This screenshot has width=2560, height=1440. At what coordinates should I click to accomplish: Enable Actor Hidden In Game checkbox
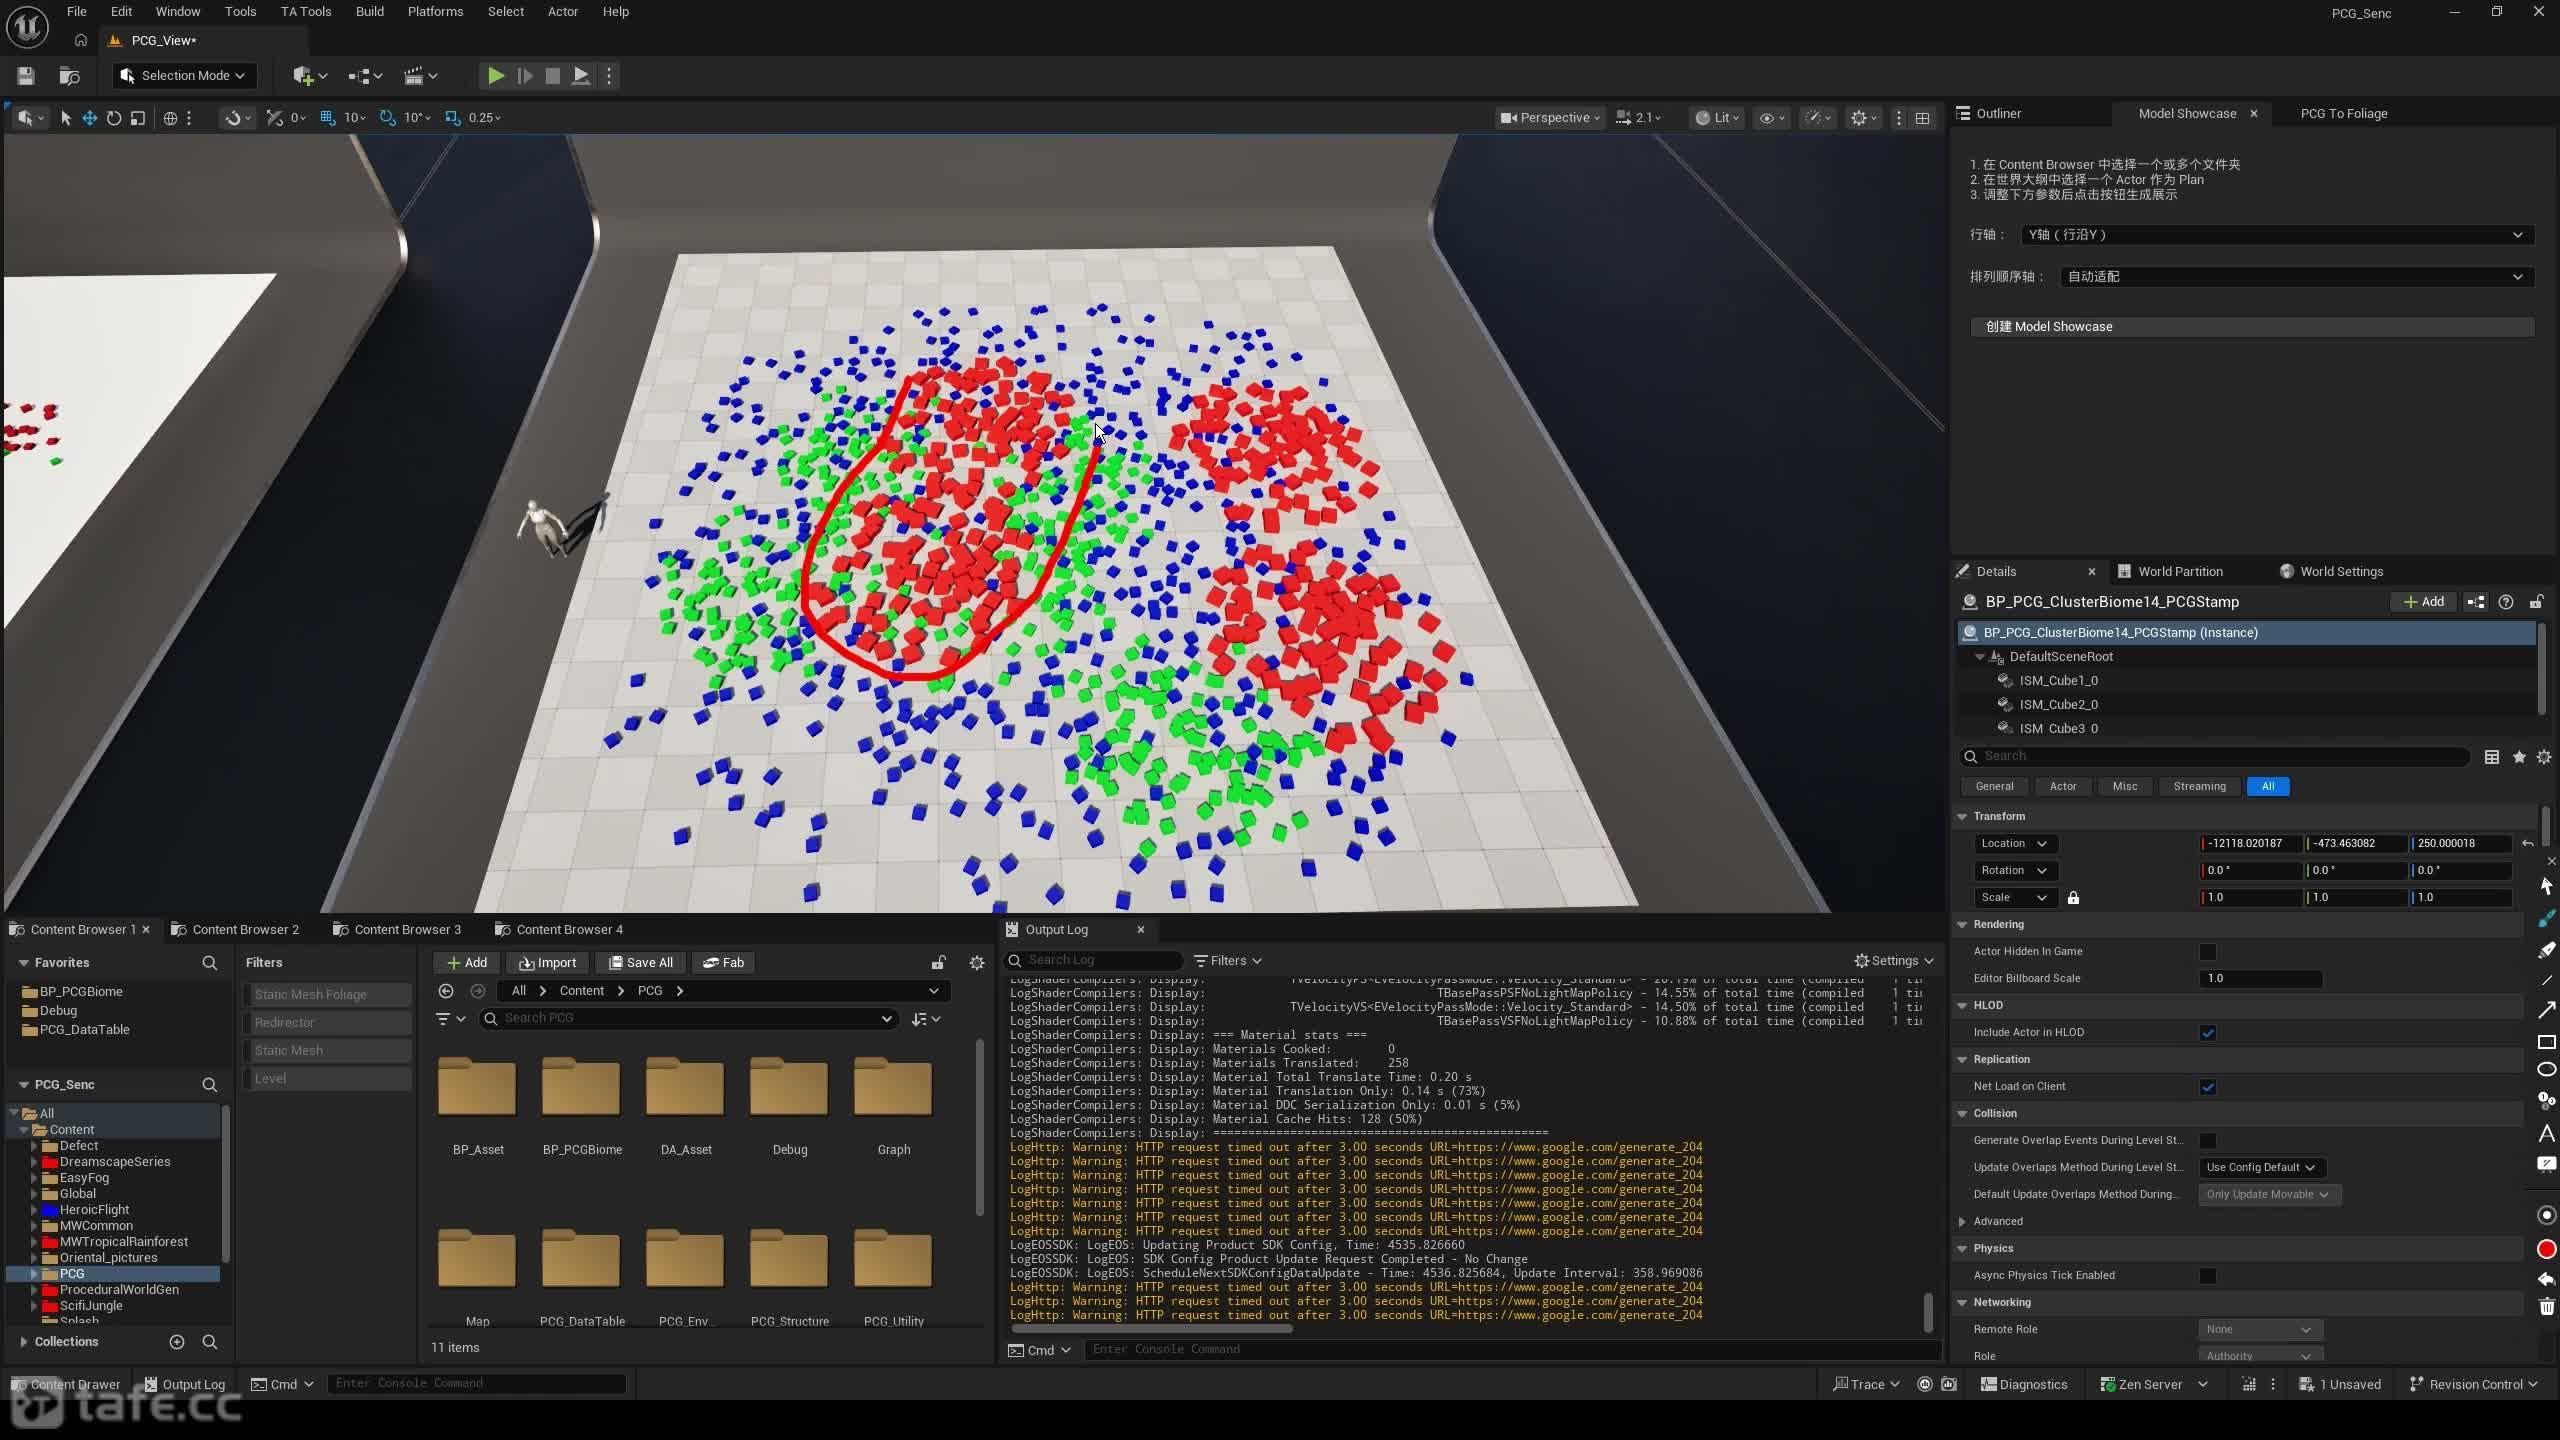2208,952
